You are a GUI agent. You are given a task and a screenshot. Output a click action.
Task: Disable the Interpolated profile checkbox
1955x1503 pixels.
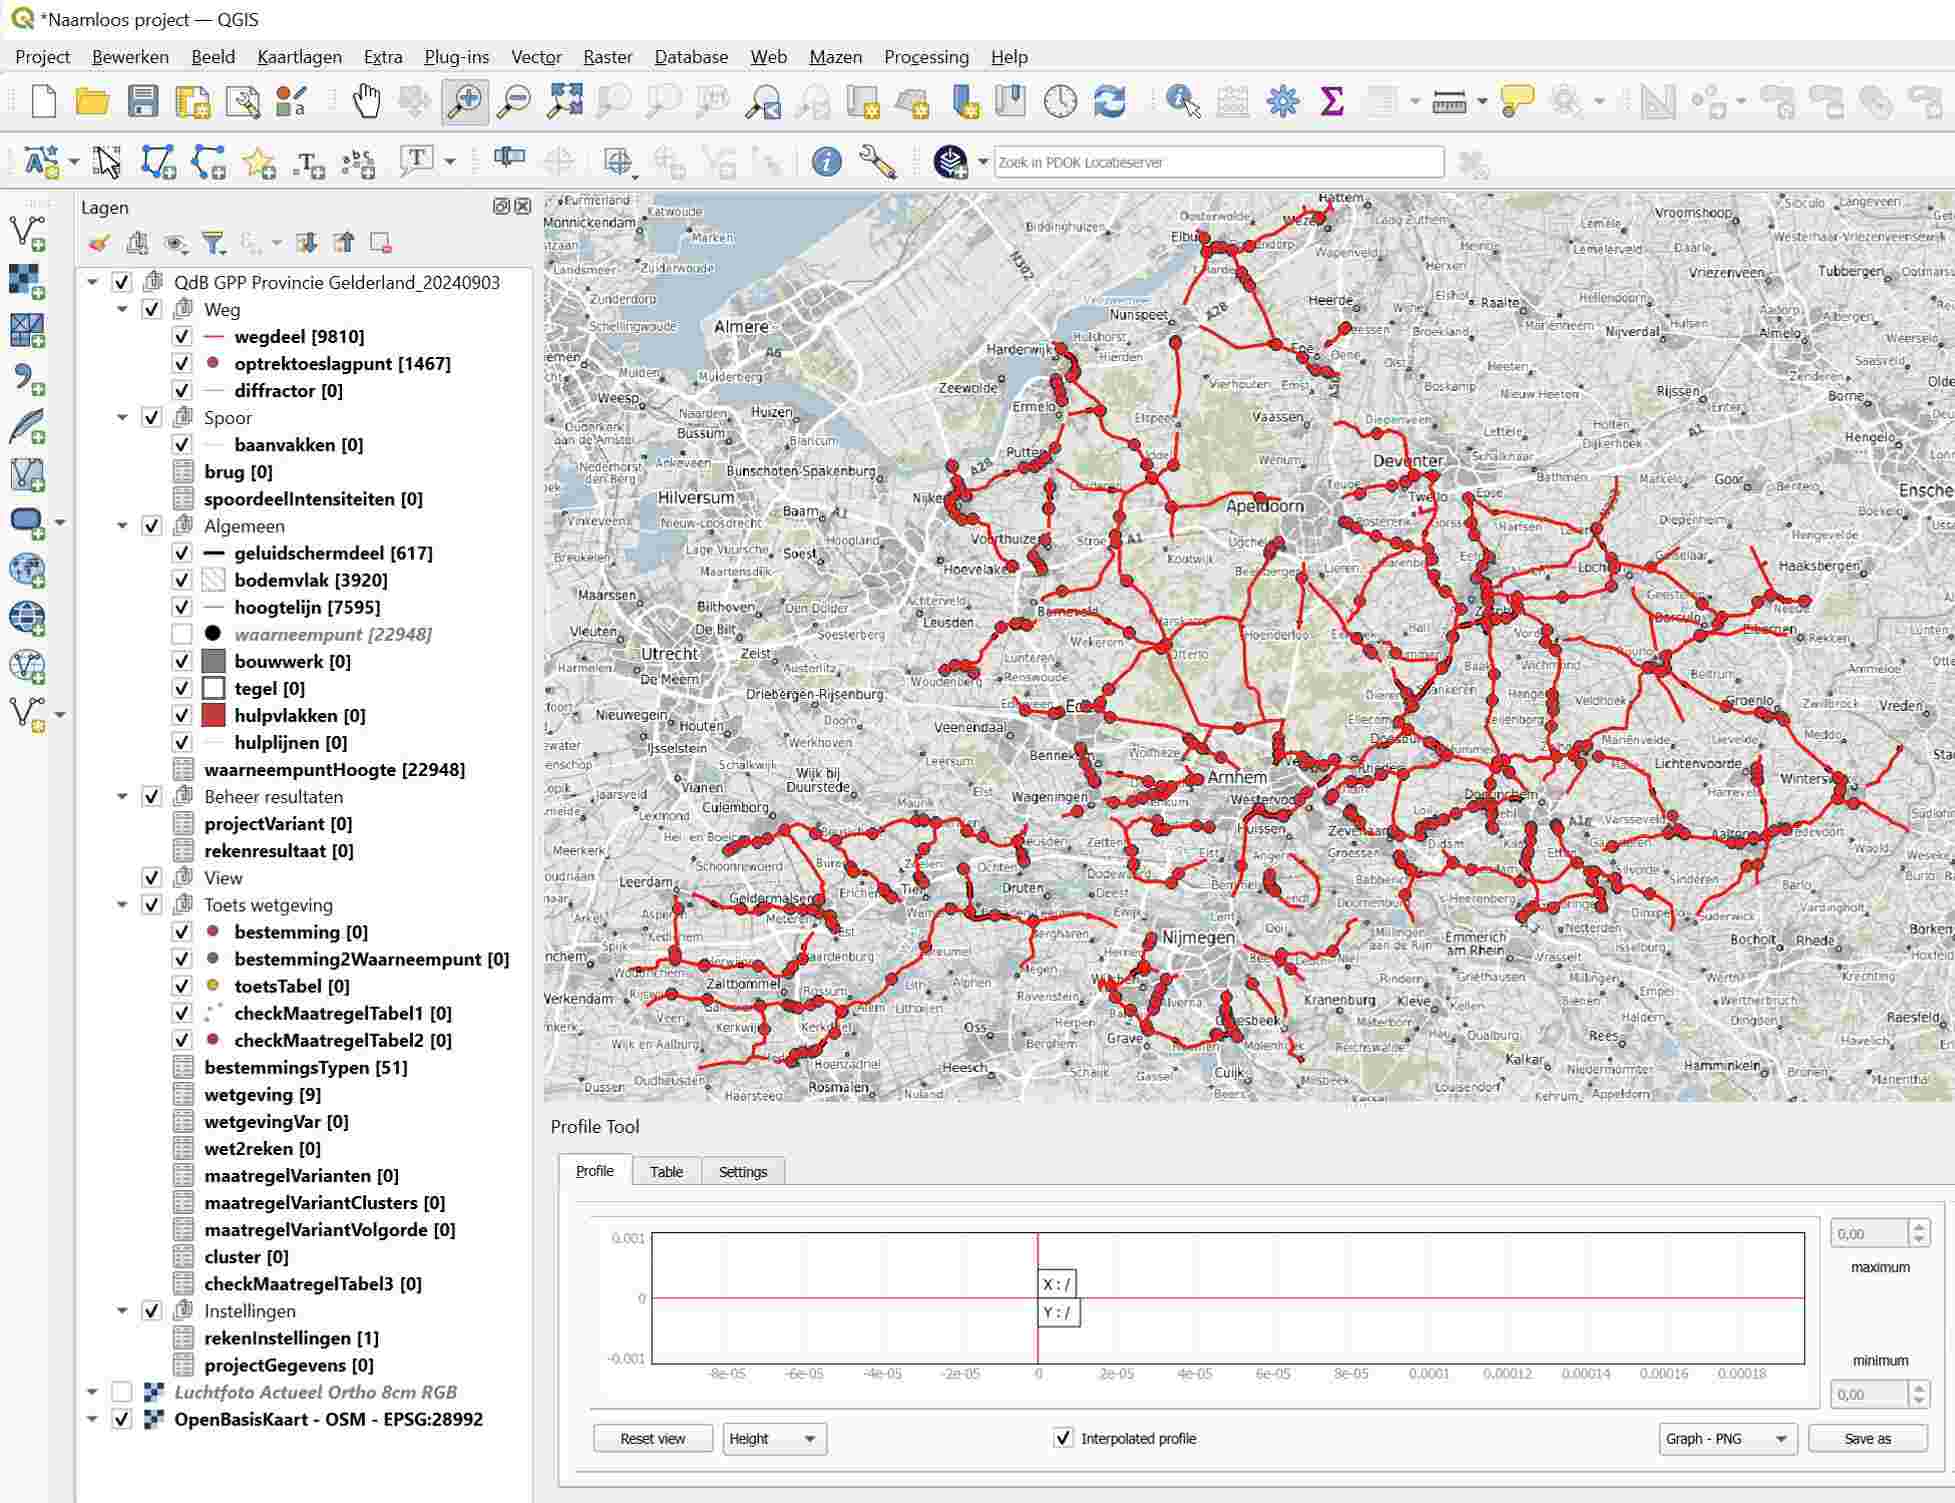tap(1062, 1438)
